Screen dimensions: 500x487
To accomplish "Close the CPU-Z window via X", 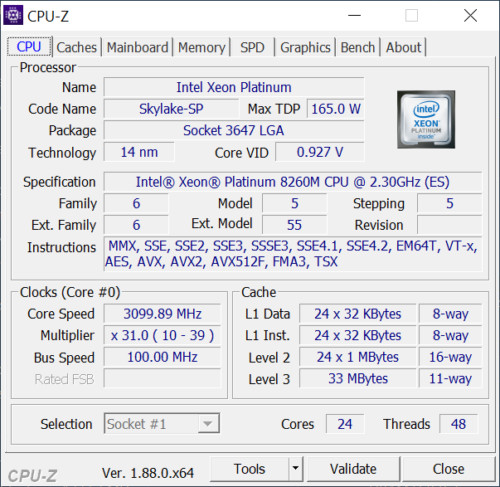I will (470, 15).
